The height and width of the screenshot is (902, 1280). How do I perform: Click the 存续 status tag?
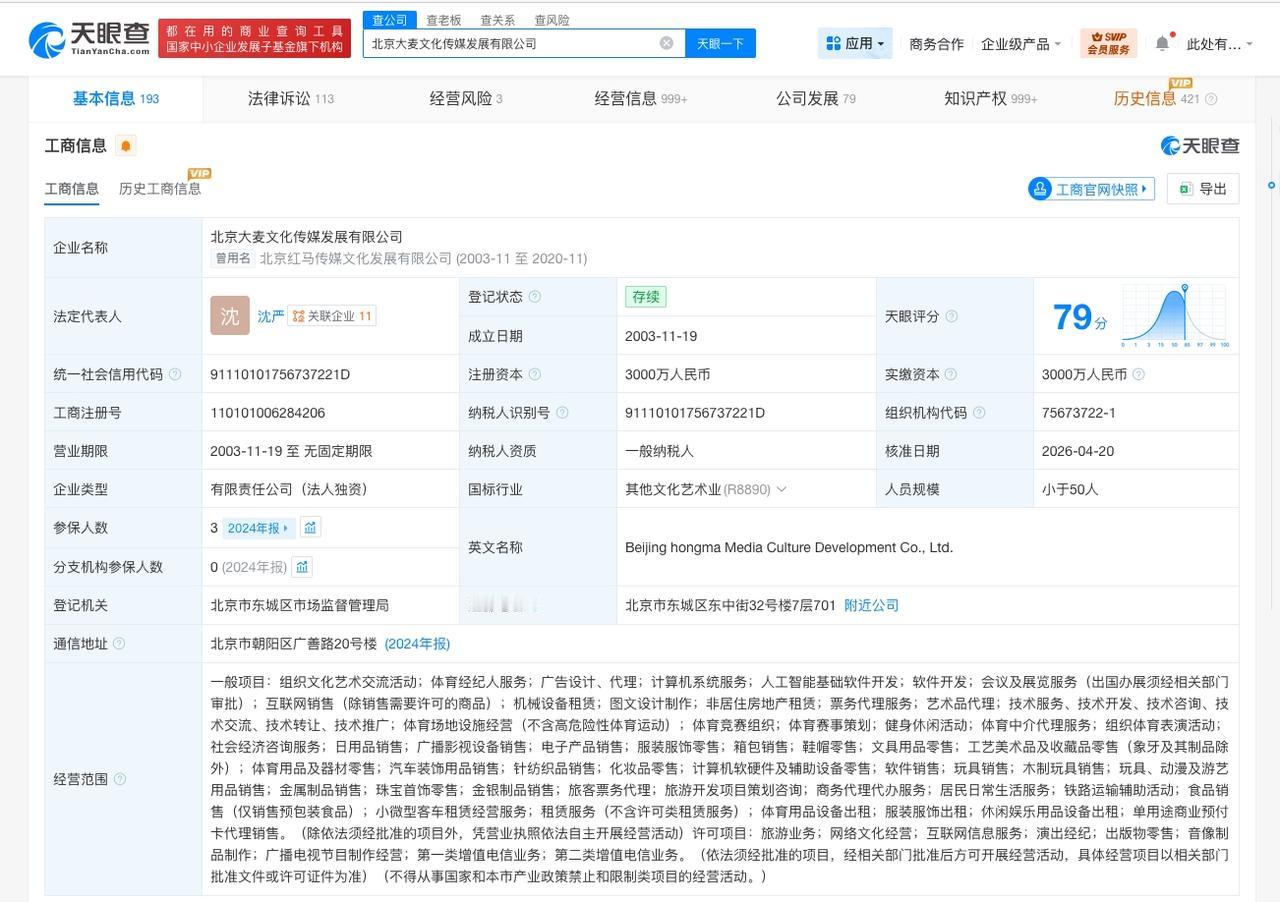pyautogui.click(x=646, y=297)
